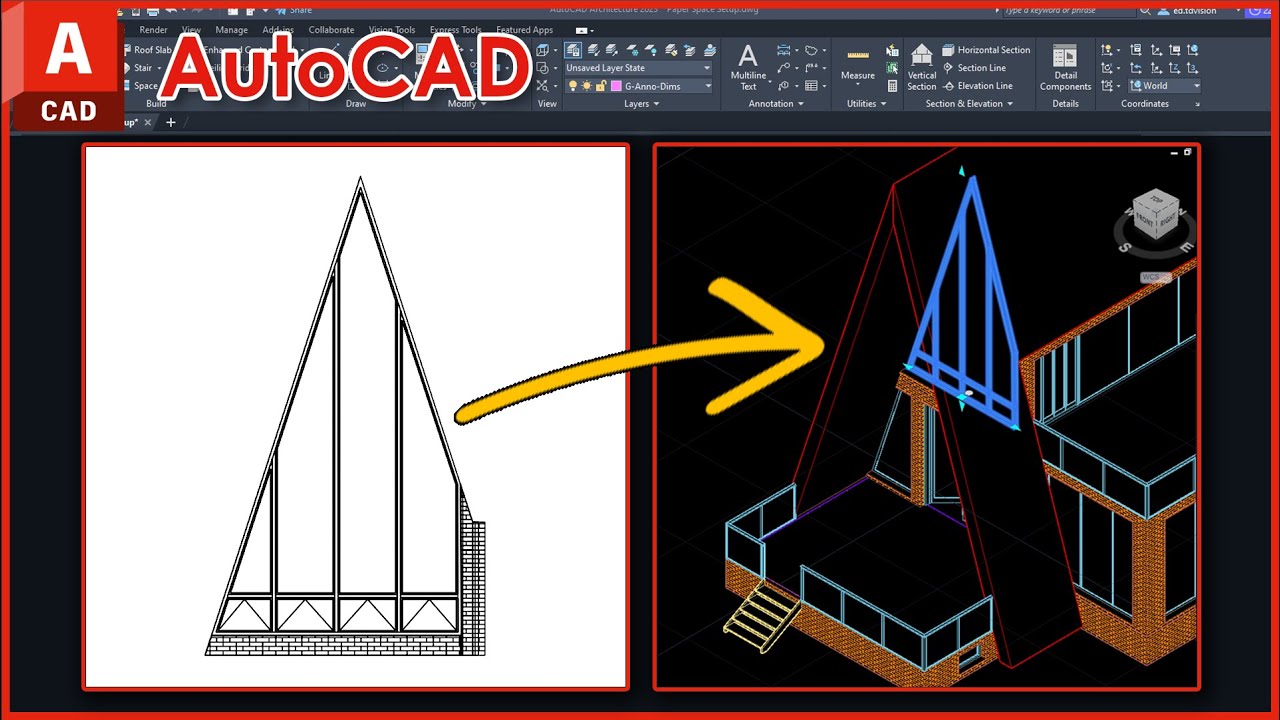The image size is (1280, 720).
Task: Open the ed.tdvision account dropdown
Action: coord(1199,10)
